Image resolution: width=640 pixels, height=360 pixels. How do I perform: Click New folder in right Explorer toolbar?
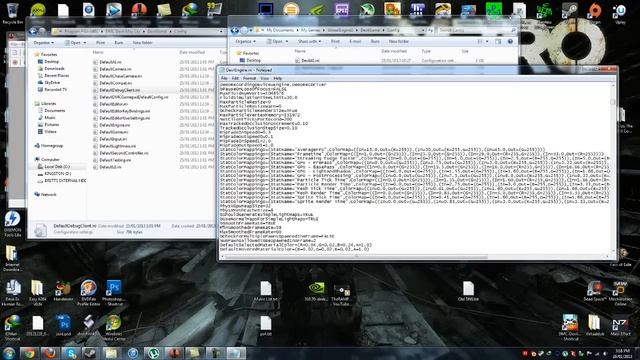point(399,41)
